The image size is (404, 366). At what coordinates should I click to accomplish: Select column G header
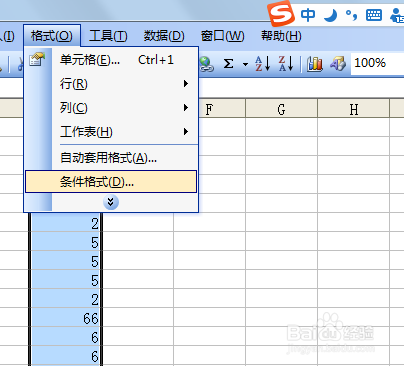281,109
